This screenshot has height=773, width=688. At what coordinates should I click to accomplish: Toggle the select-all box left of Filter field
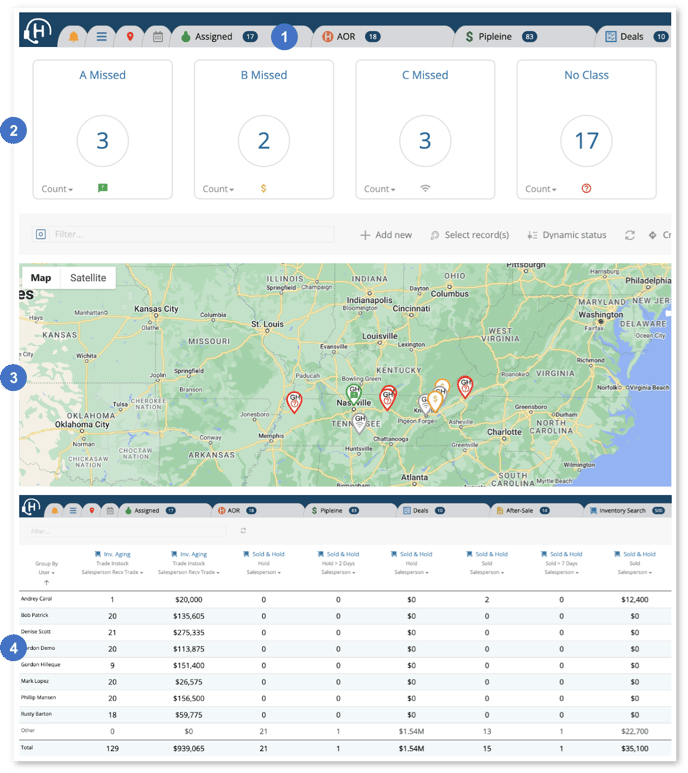[x=41, y=234]
